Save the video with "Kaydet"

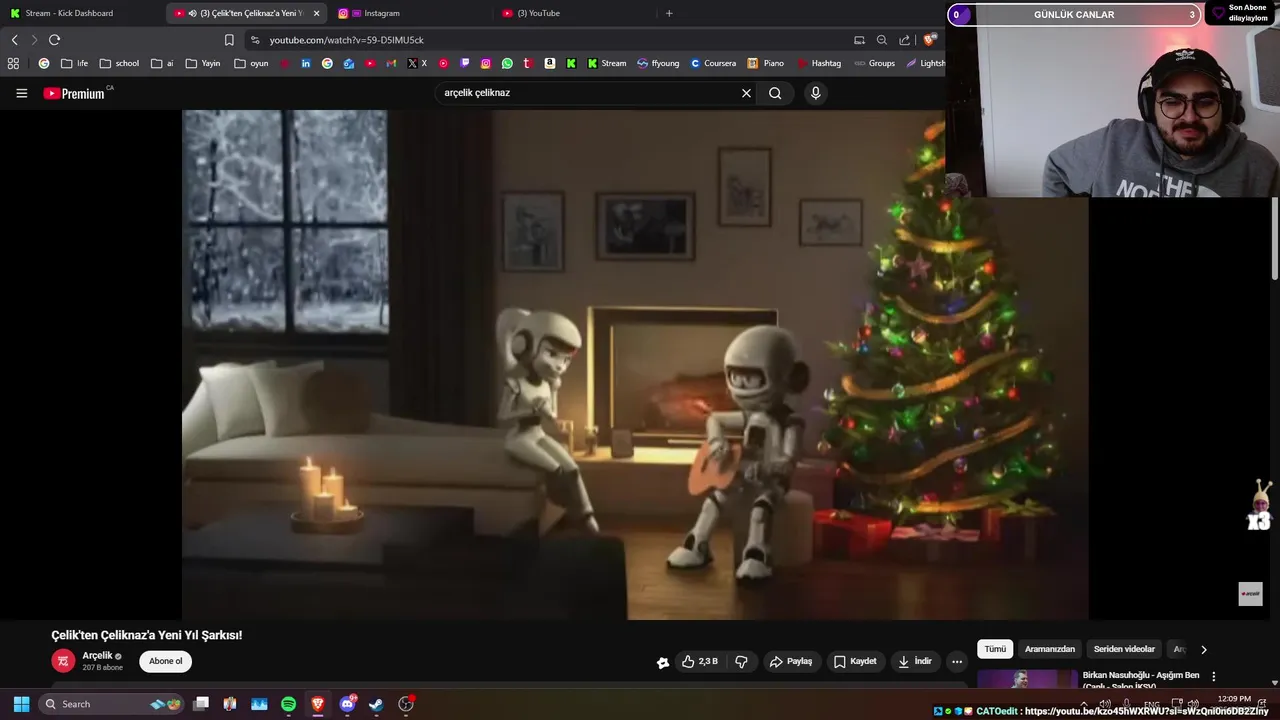click(855, 661)
